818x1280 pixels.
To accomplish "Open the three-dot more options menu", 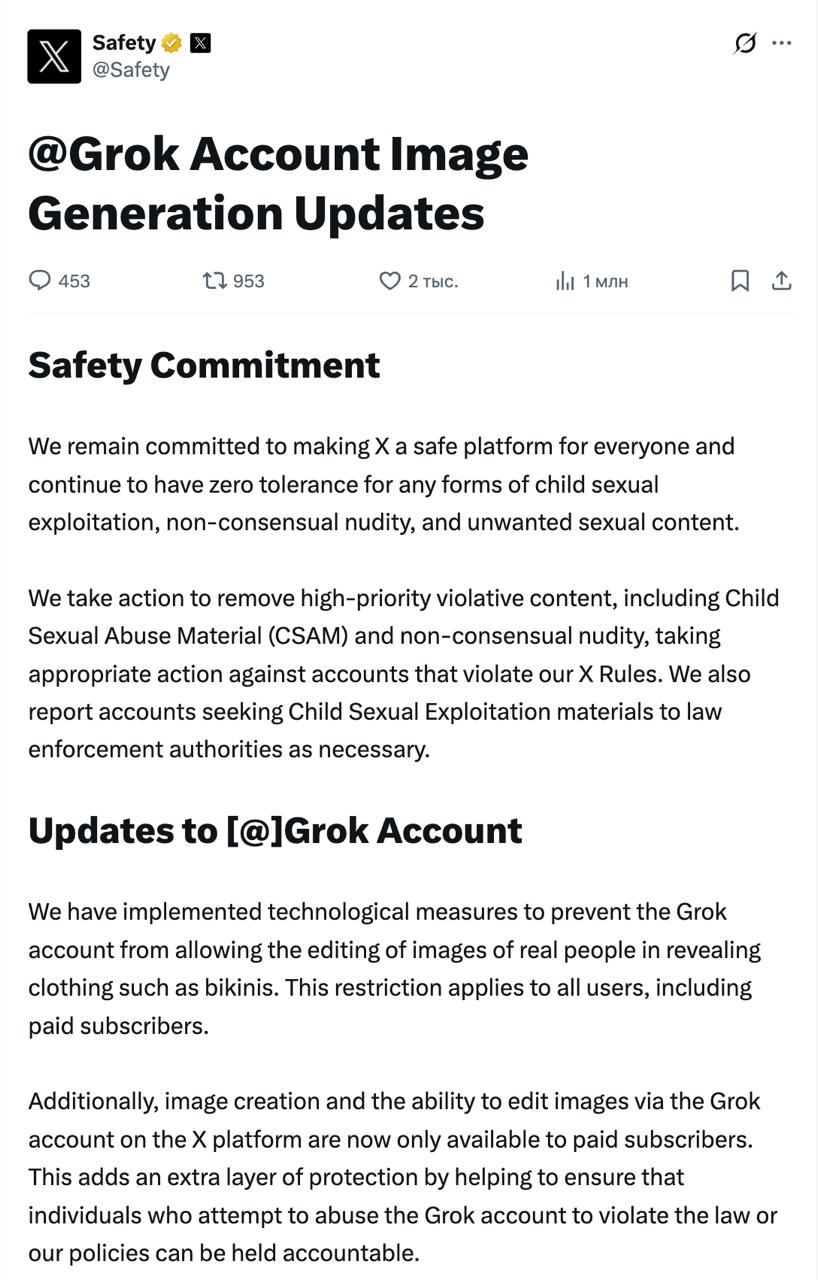I will click(782, 43).
